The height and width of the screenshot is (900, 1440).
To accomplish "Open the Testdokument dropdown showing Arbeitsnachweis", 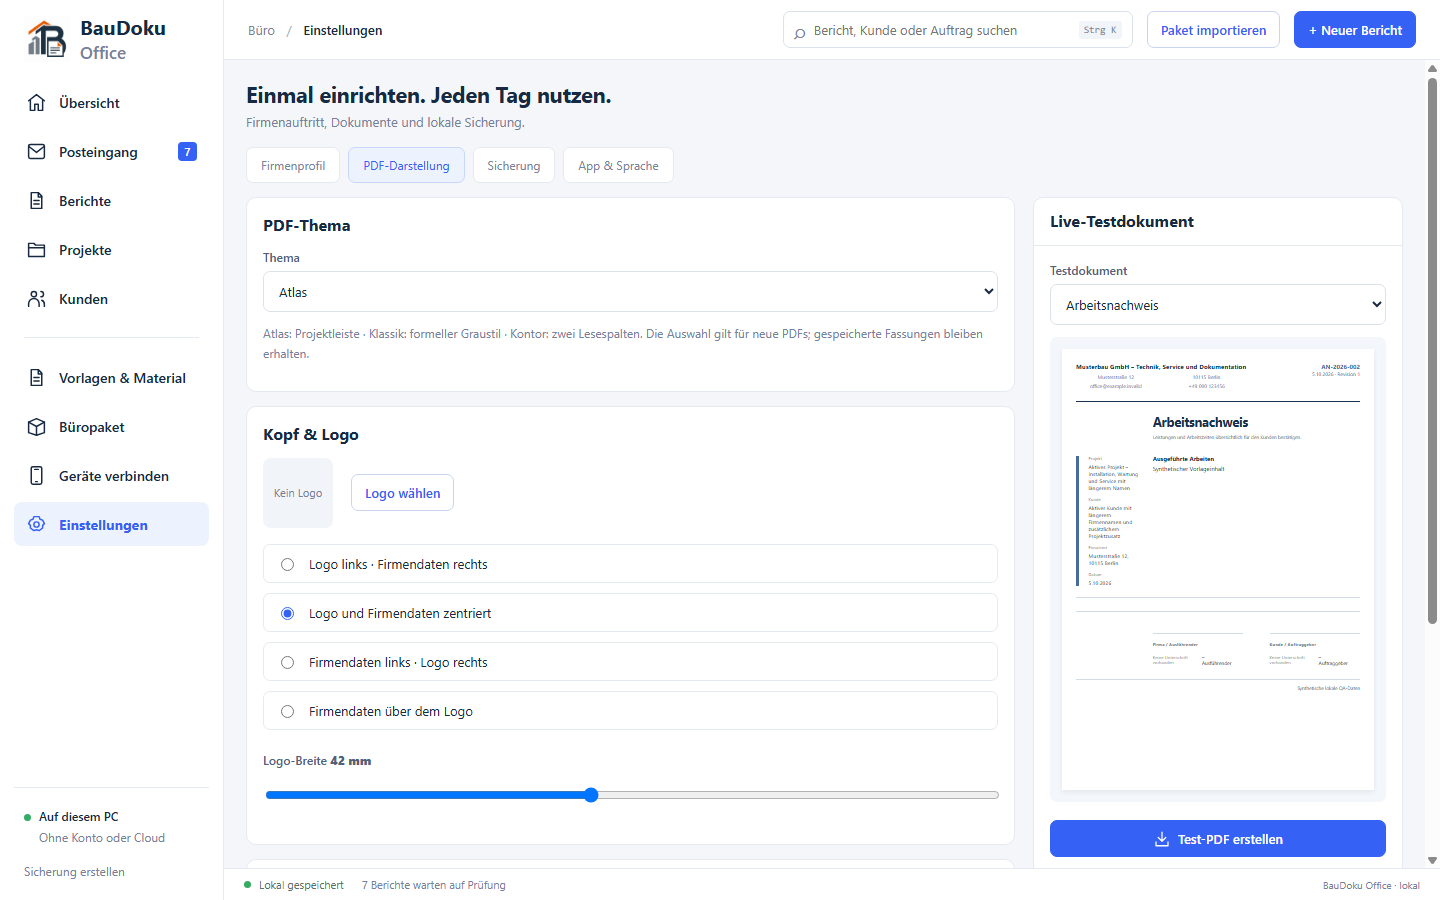I will pos(1218,305).
